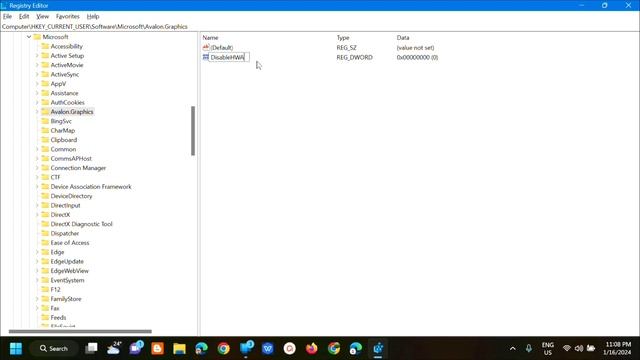Expand the AppV key

[37, 84]
